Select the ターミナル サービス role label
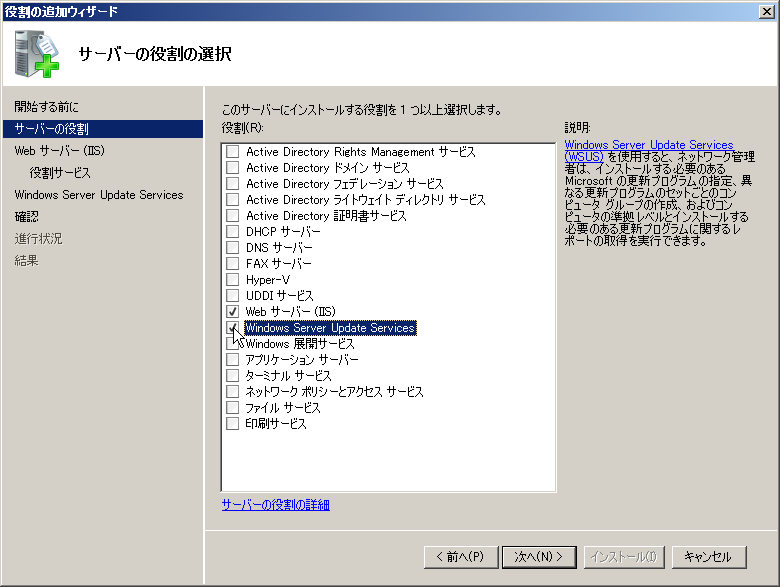 point(288,376)
